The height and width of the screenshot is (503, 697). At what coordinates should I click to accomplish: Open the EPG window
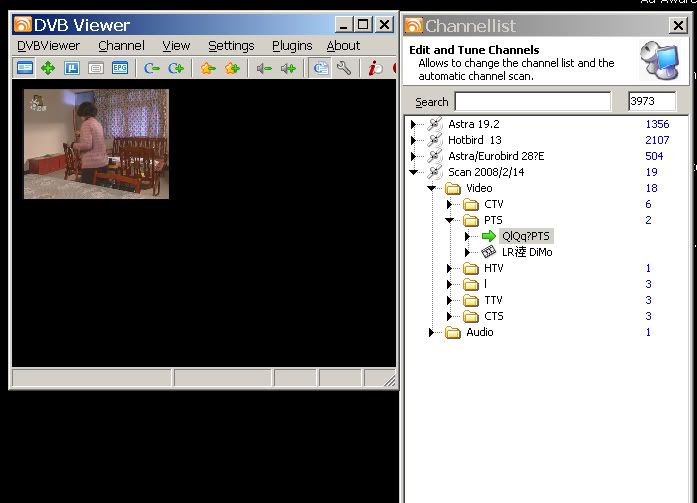pos(120,68)
